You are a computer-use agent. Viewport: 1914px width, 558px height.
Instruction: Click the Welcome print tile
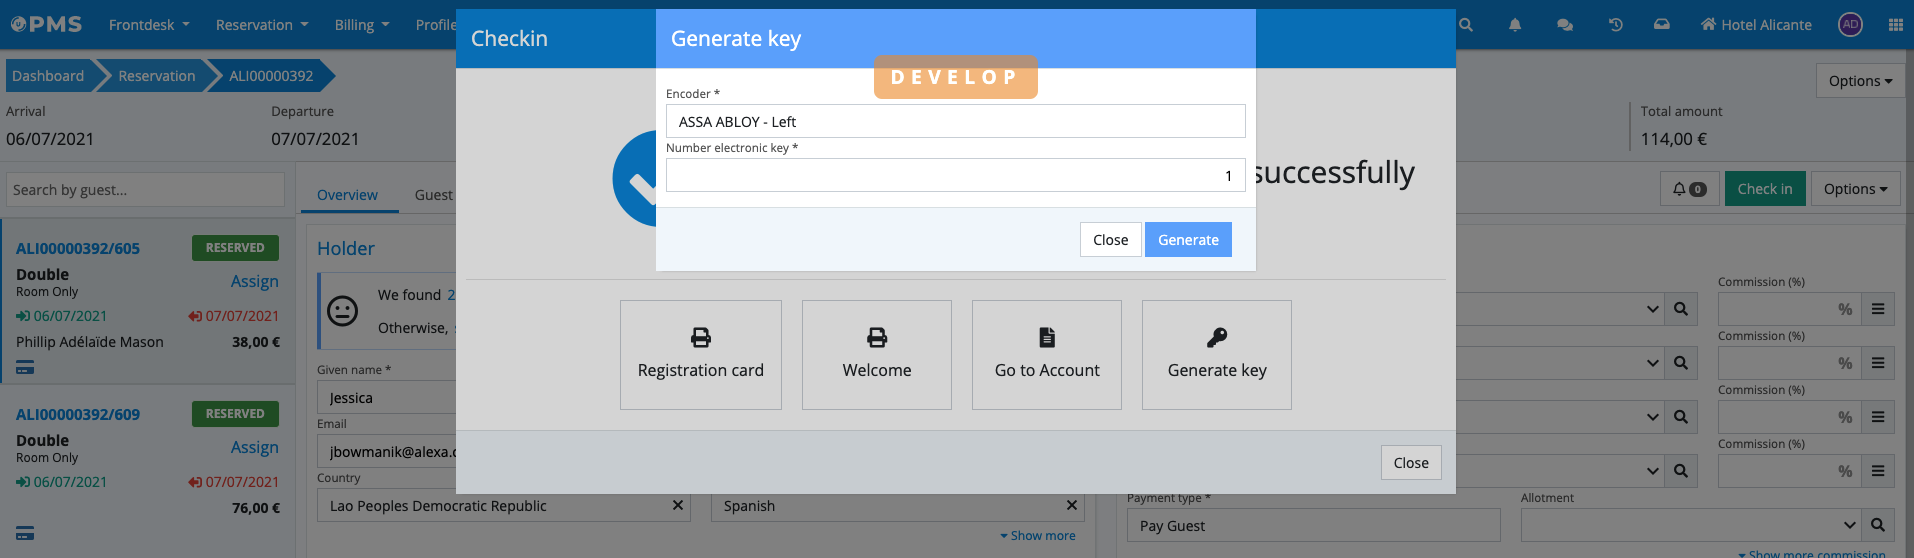click(x=876, y=355)
